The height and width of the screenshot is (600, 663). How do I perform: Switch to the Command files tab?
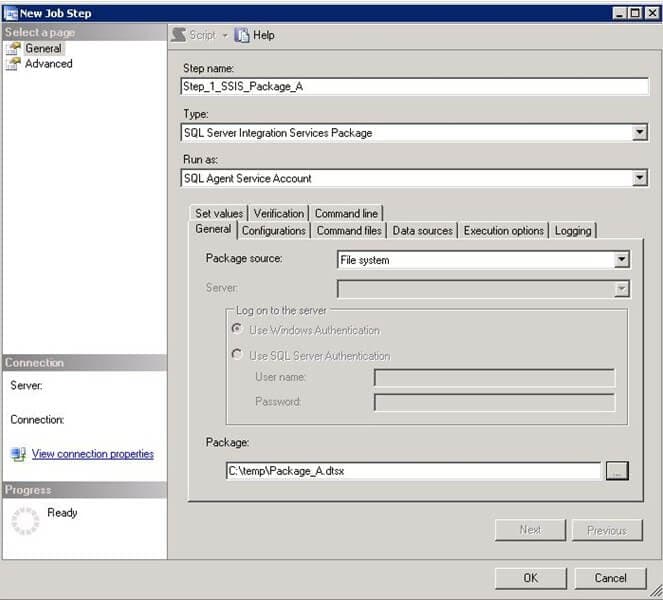[x=349, y=230]
